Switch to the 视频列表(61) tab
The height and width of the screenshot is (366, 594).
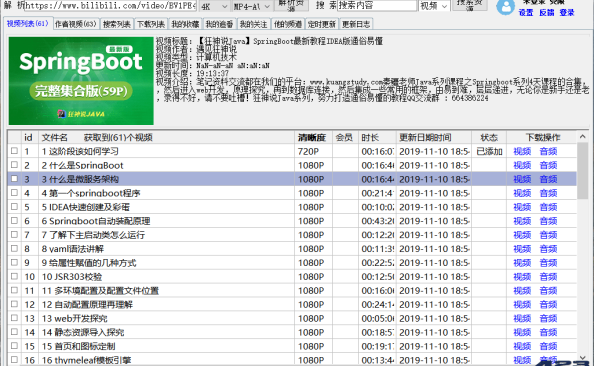(28, 23)
